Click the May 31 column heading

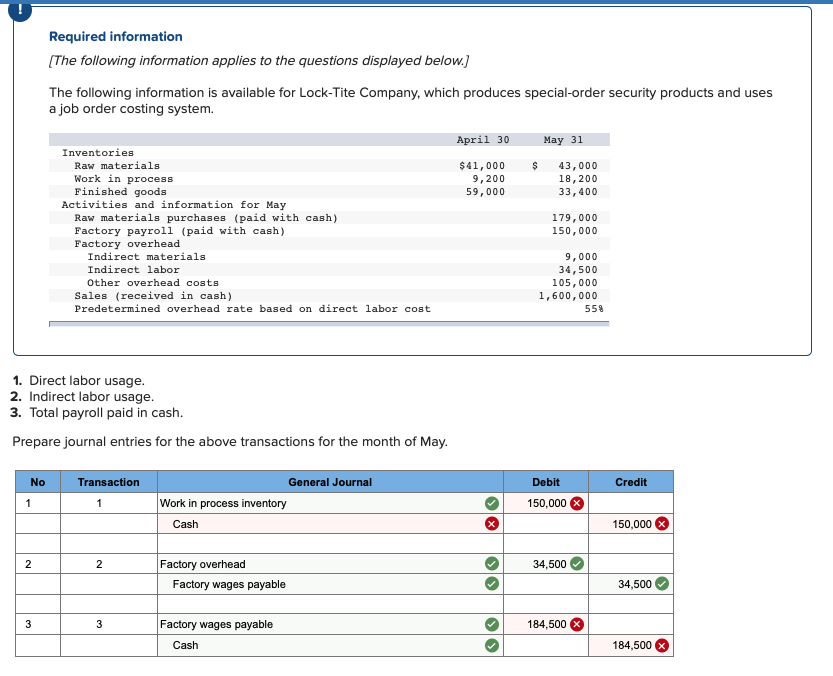(x=563, y=140)
